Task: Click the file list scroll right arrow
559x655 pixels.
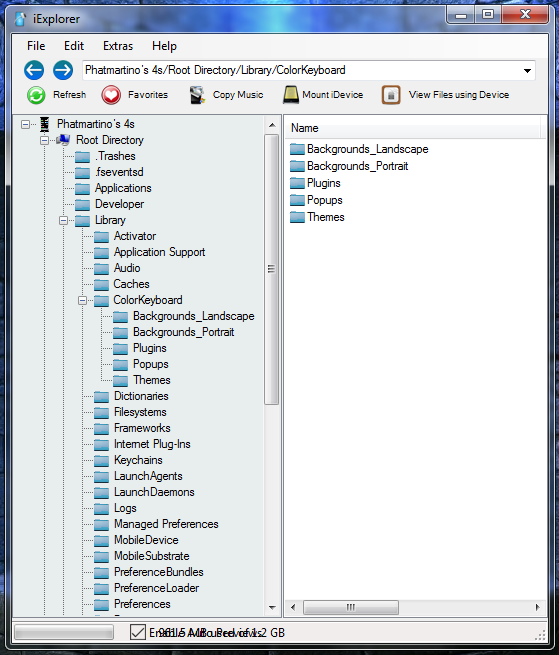Action: [537, 607]
